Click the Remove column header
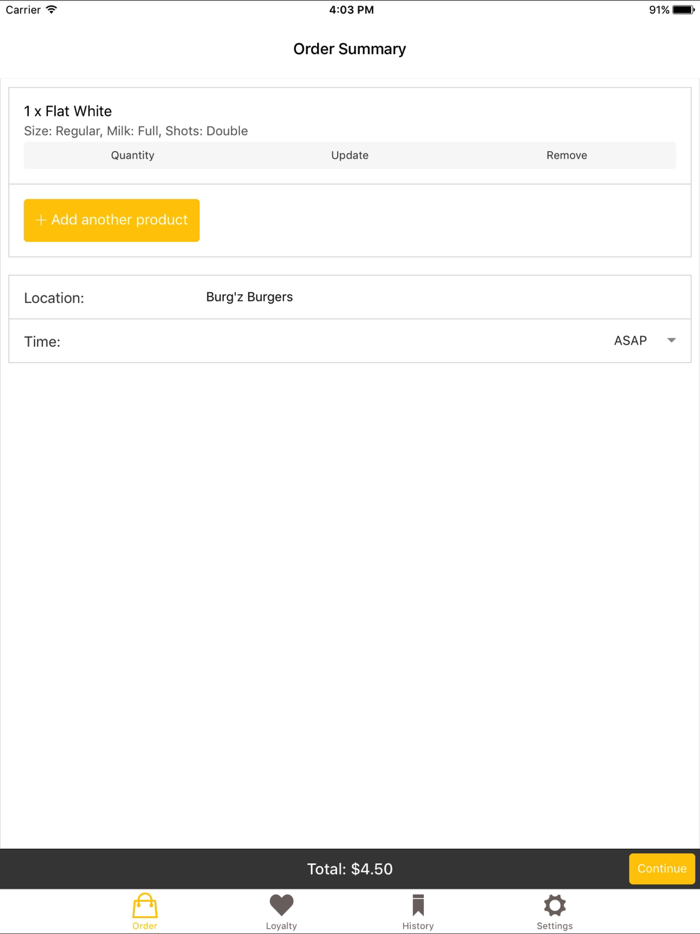This screenshot has width=700, height=934. pos(566,155)
